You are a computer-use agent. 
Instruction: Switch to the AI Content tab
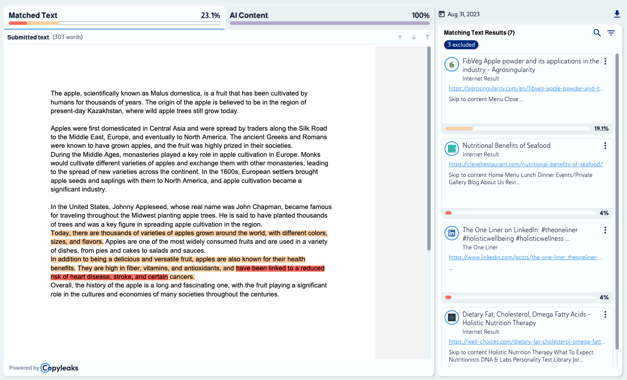pyautogui.click(x=329, y=17)
